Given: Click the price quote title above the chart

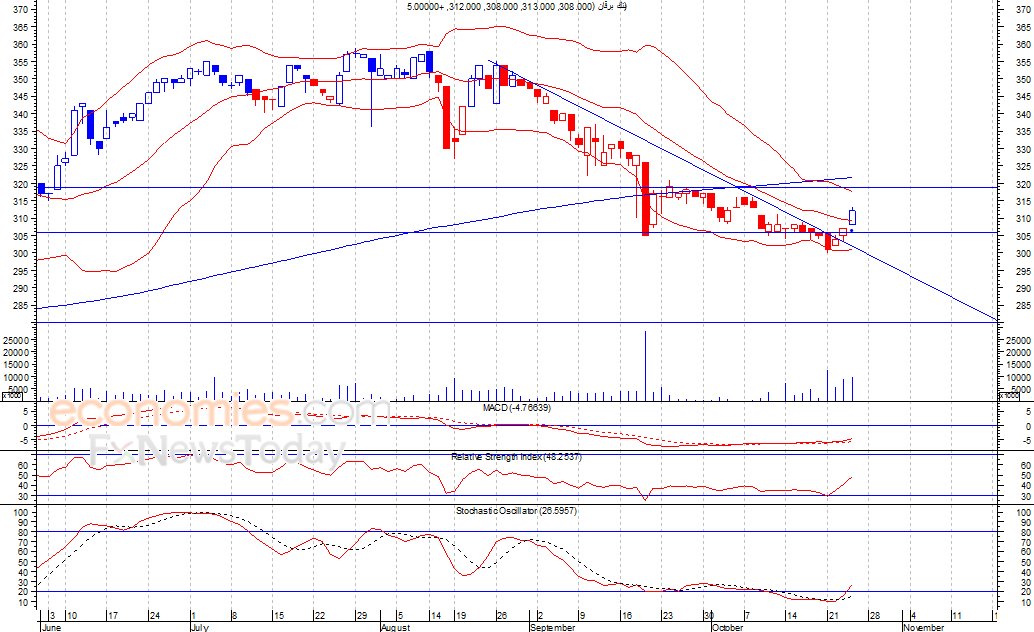Looking at the screenshot, I should pyautogui.click(x=517, y=7).
